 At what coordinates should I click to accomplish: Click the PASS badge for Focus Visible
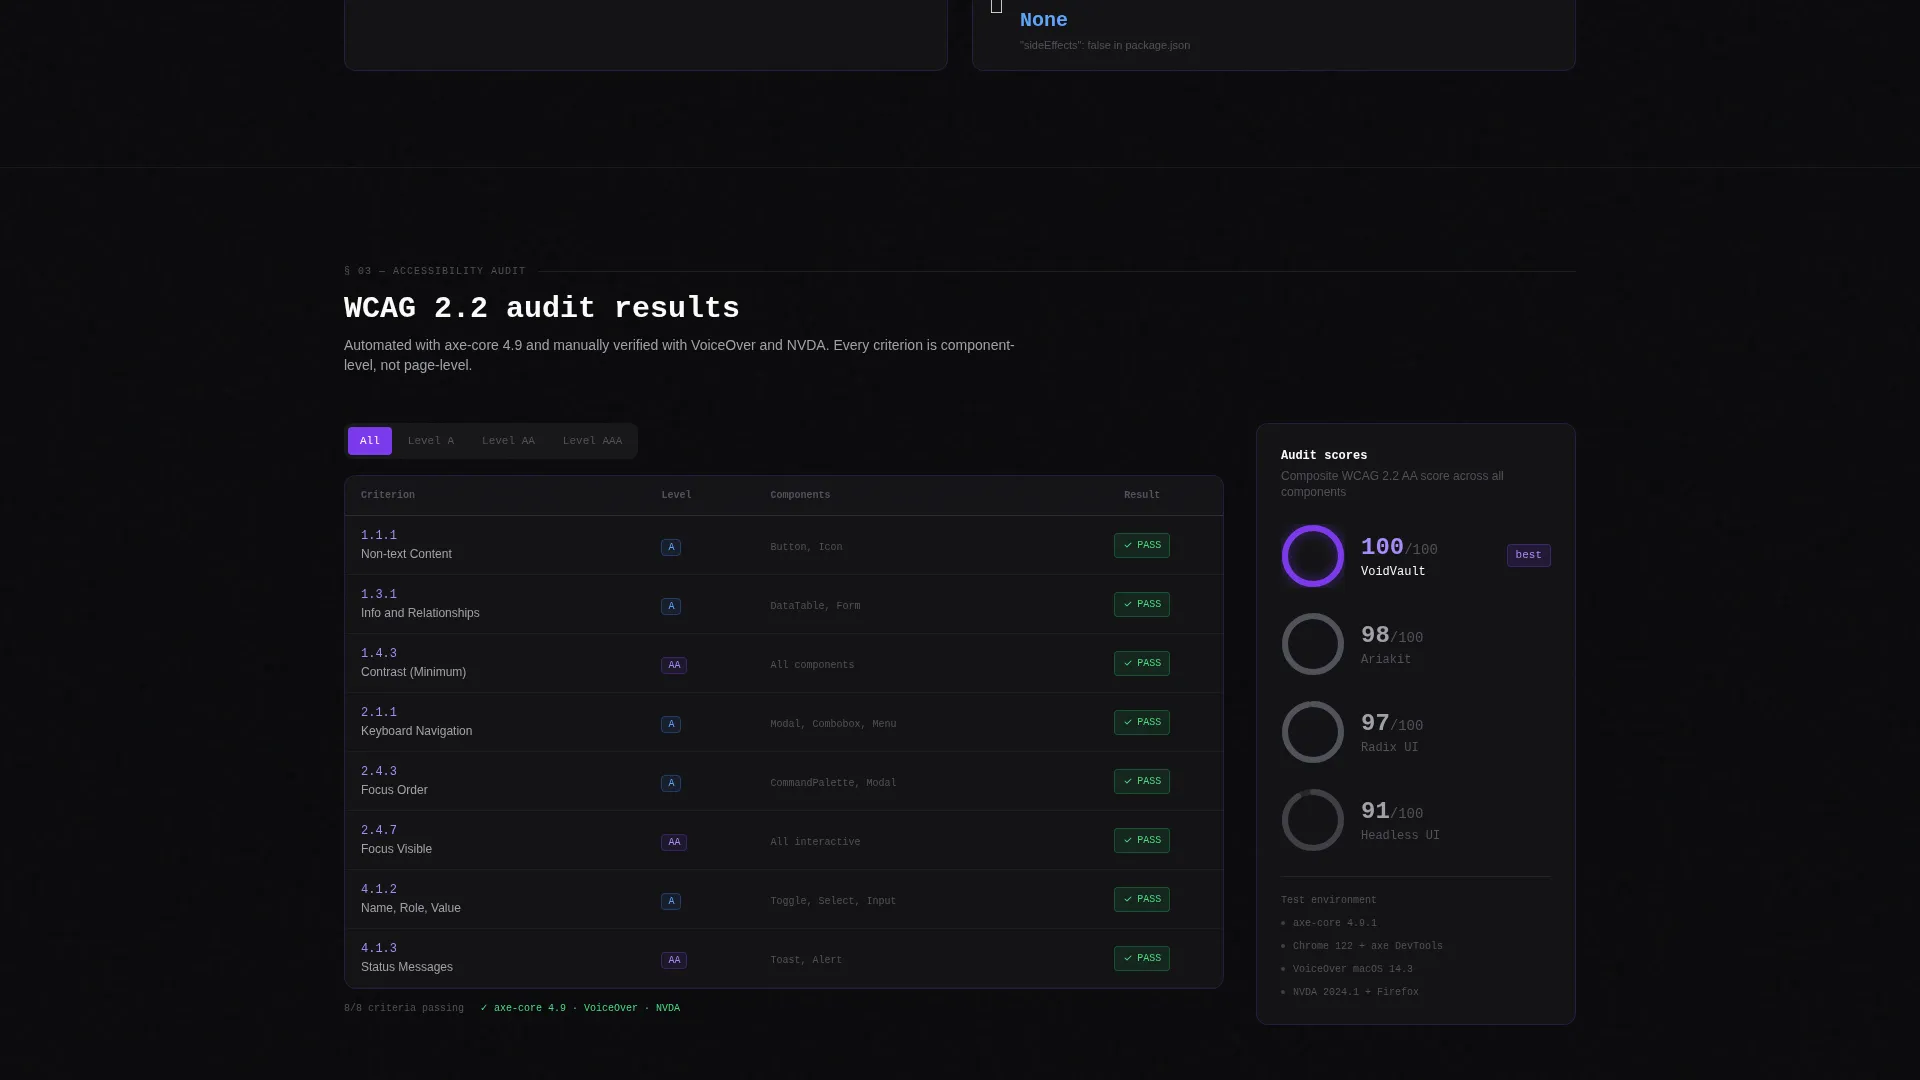1142,841
